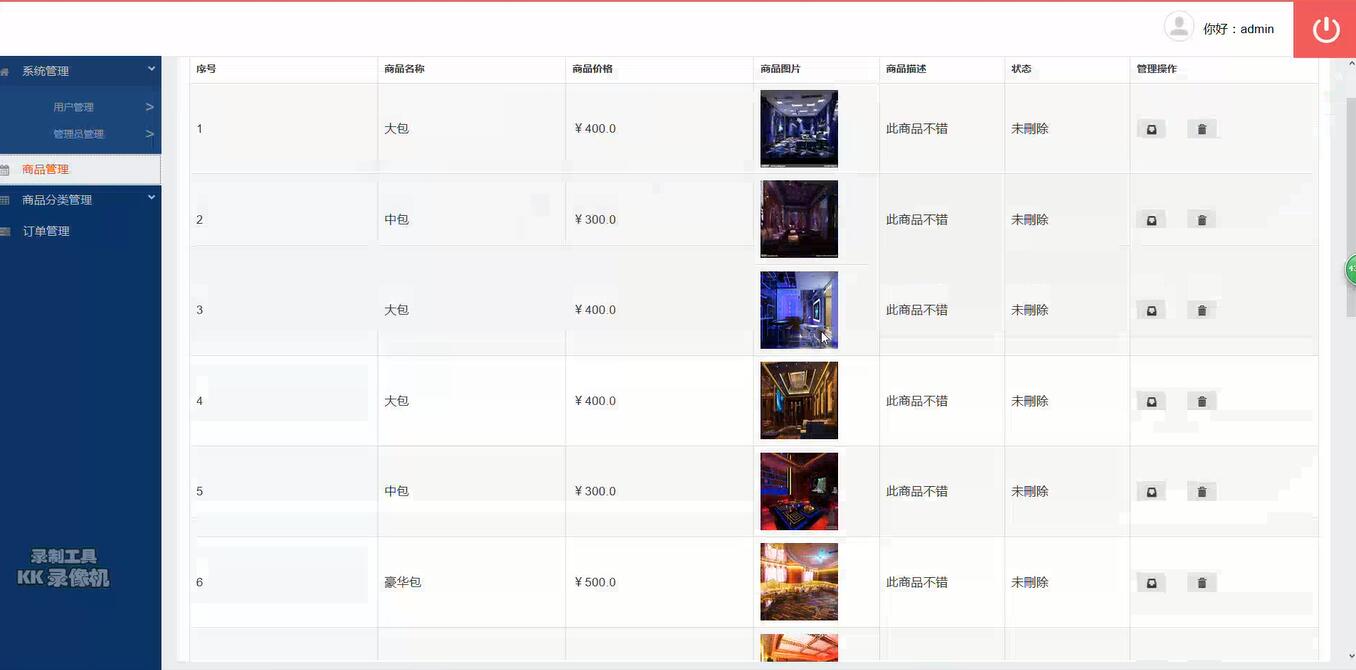
Task: Click the calendar icon beside 商品管理
Action: (x=4, y=170)
